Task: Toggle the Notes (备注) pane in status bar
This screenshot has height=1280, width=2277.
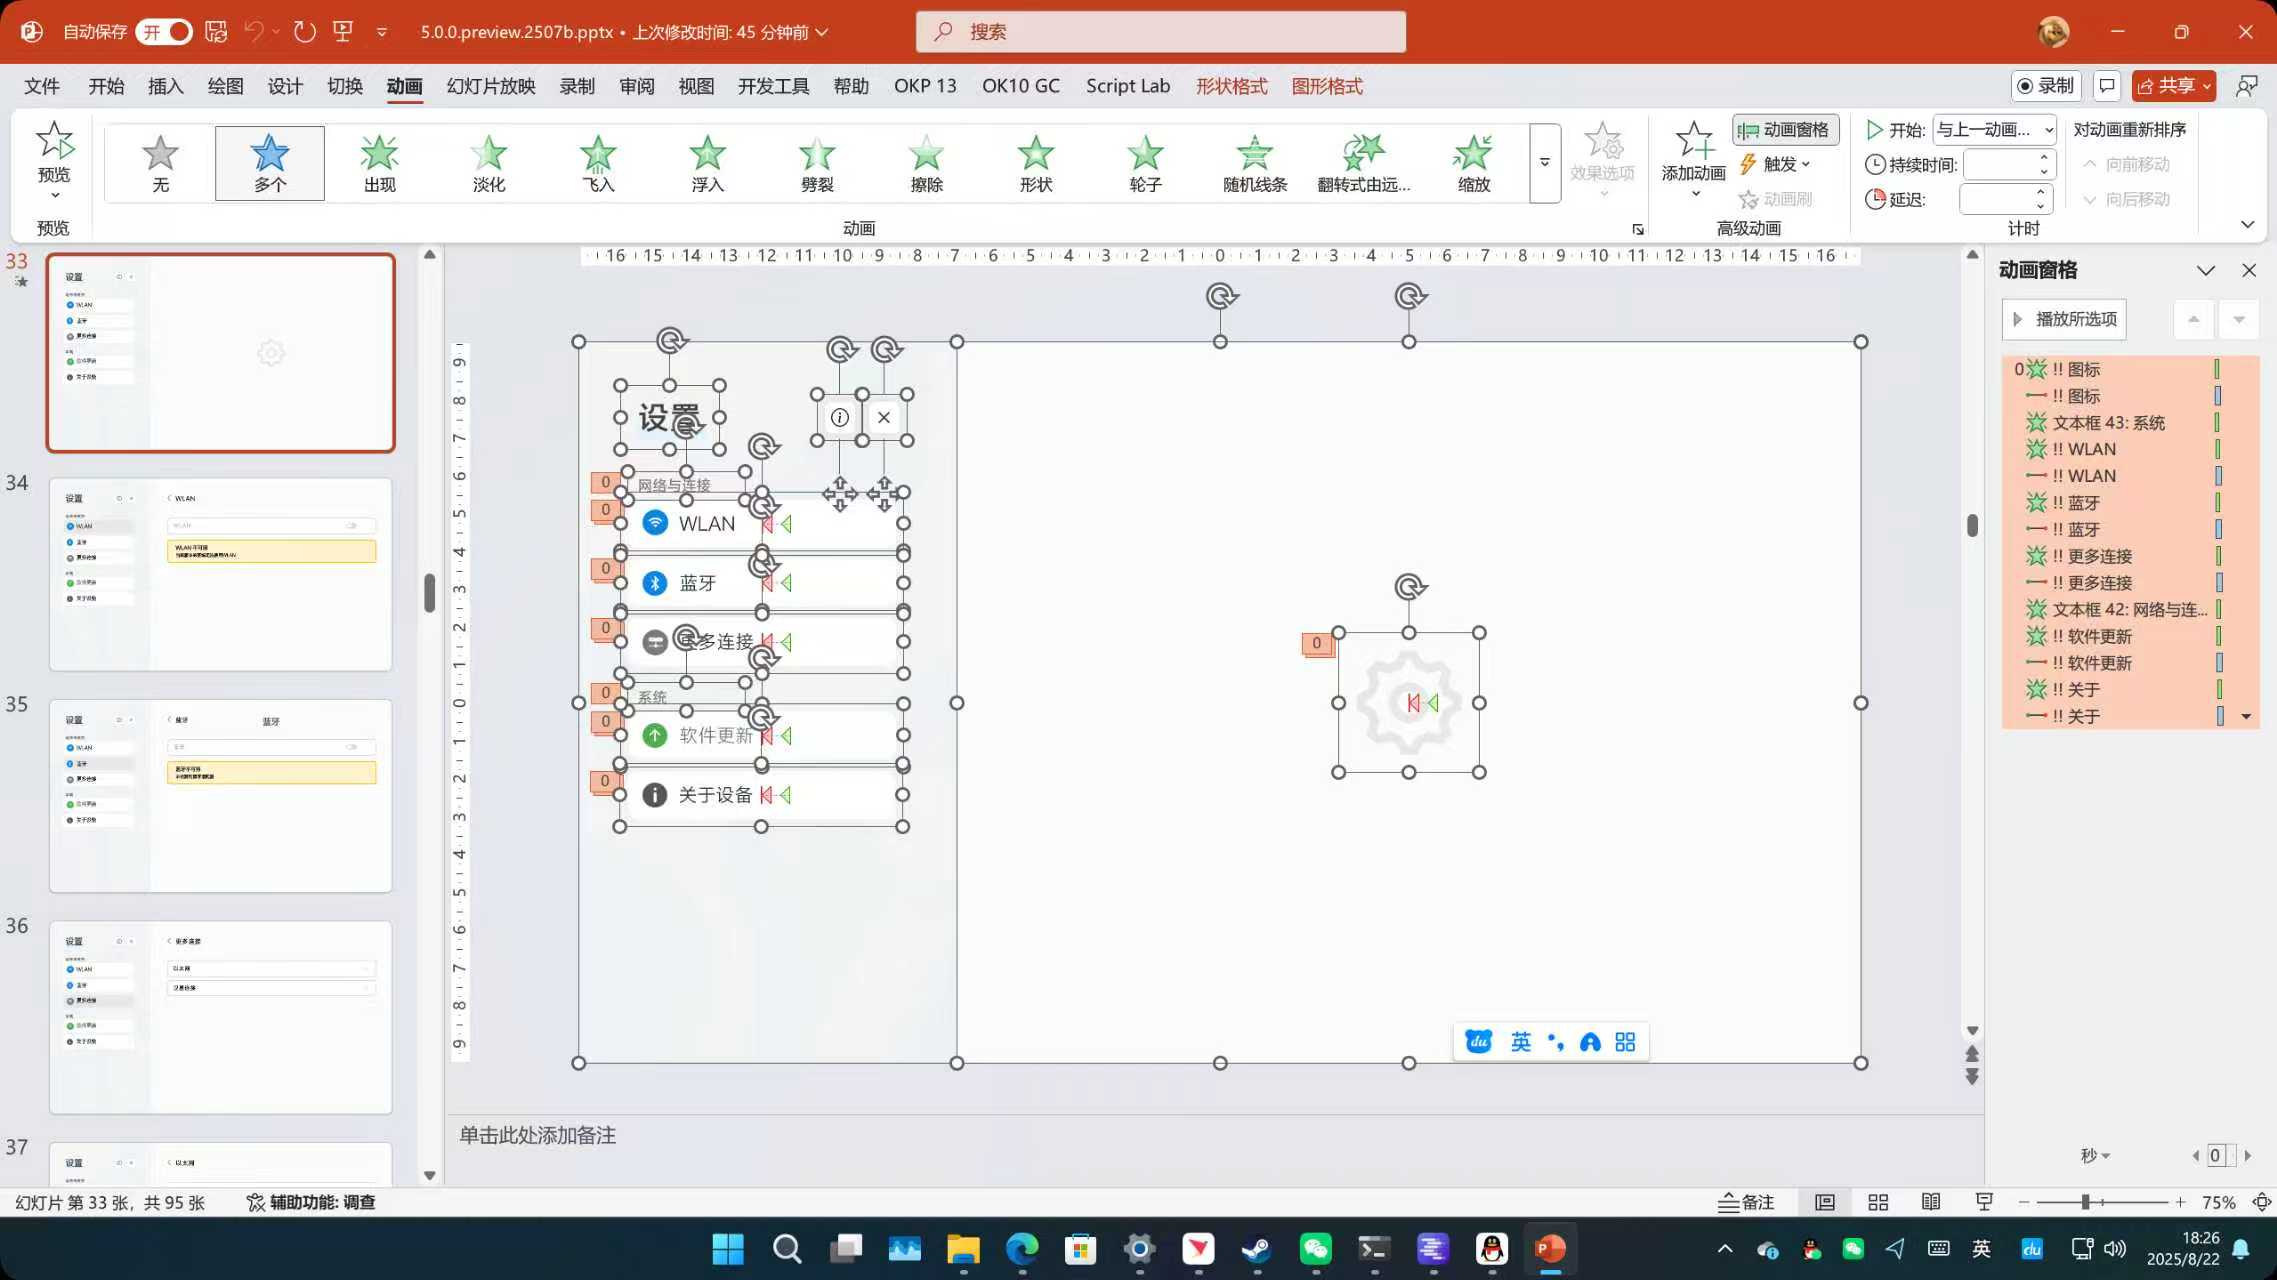Action: pyautogui.click(x=1746, y=1202)
